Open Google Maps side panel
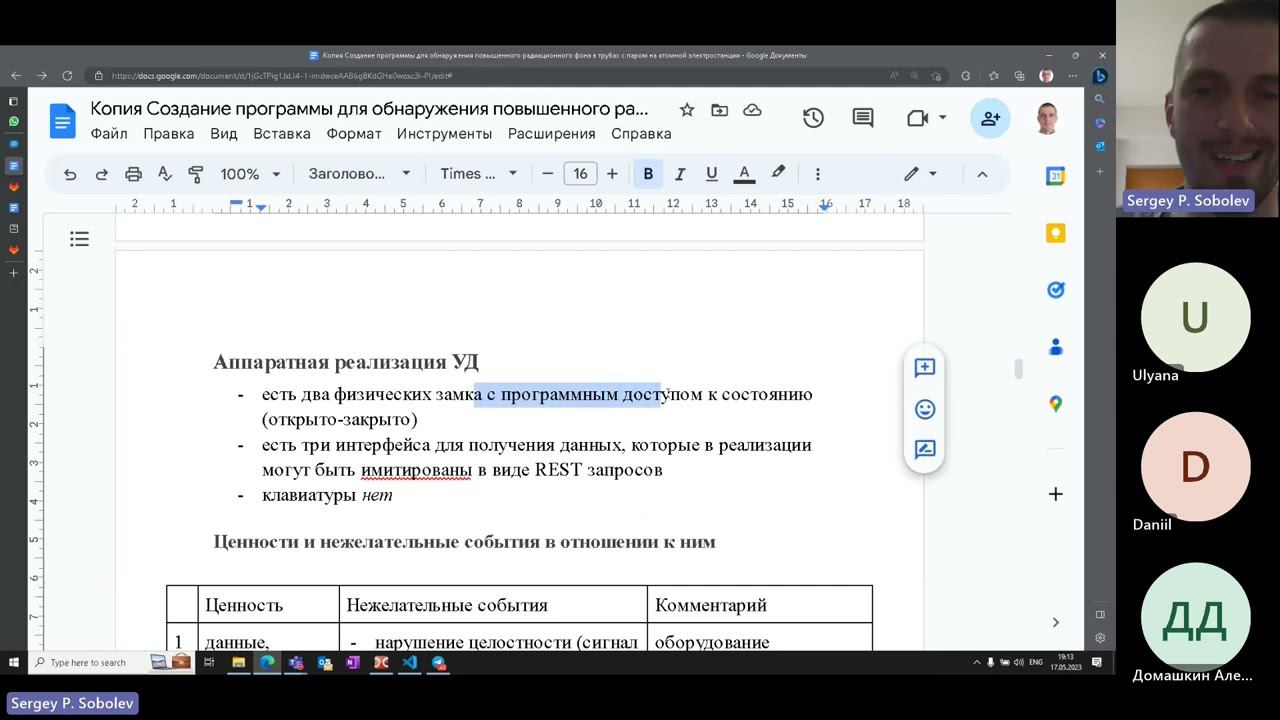This screenshot has height=720, width=1280. click(1055, 404)
